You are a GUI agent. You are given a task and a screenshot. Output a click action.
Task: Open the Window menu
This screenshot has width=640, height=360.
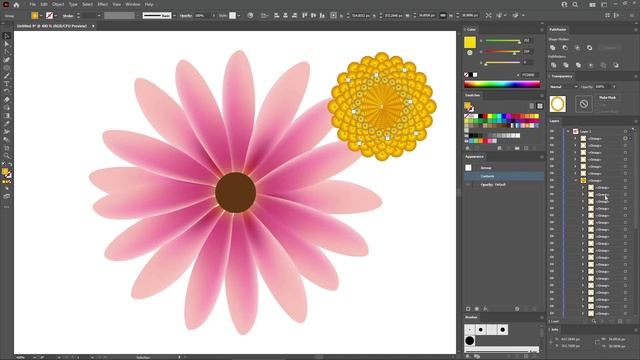point(133,4)
